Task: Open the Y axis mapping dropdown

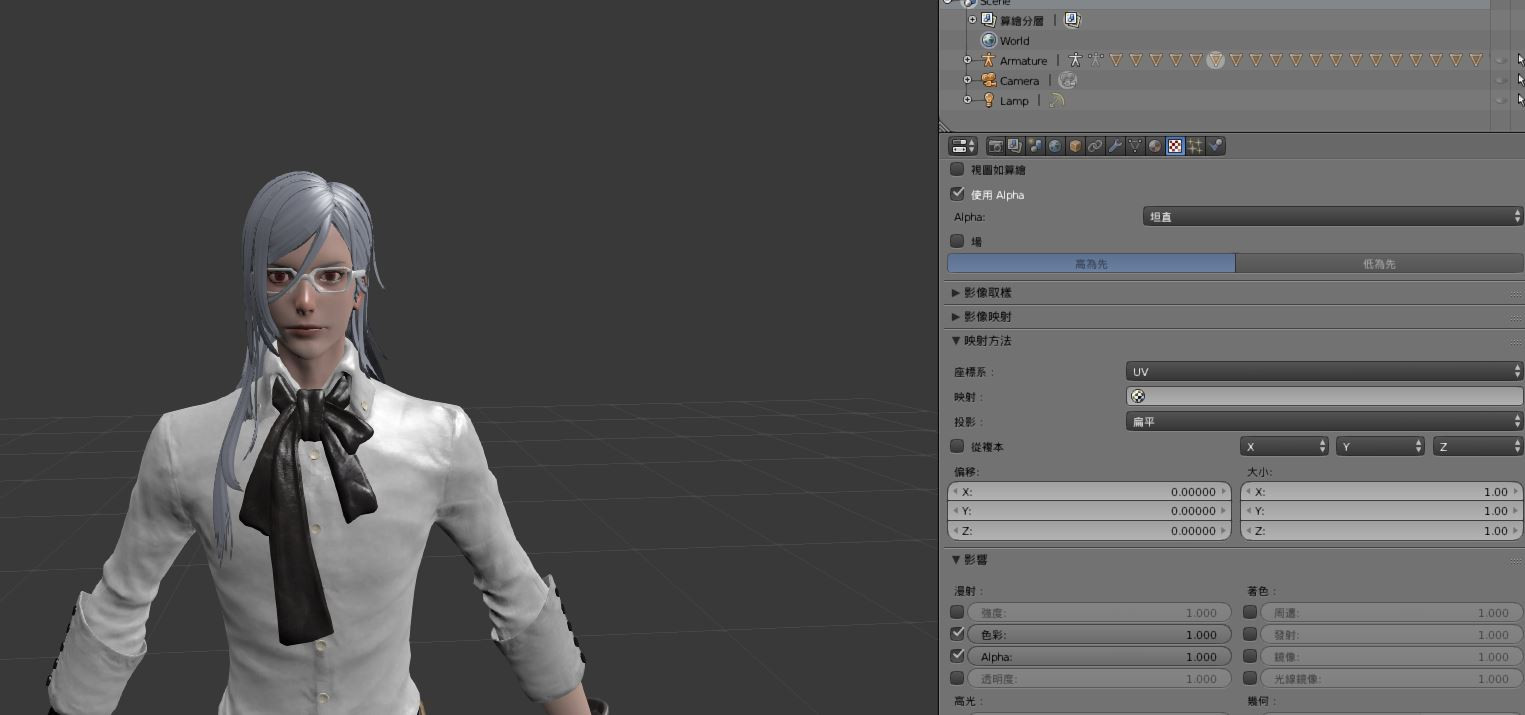Action: pyautogui.click(x=1380, y=447)
